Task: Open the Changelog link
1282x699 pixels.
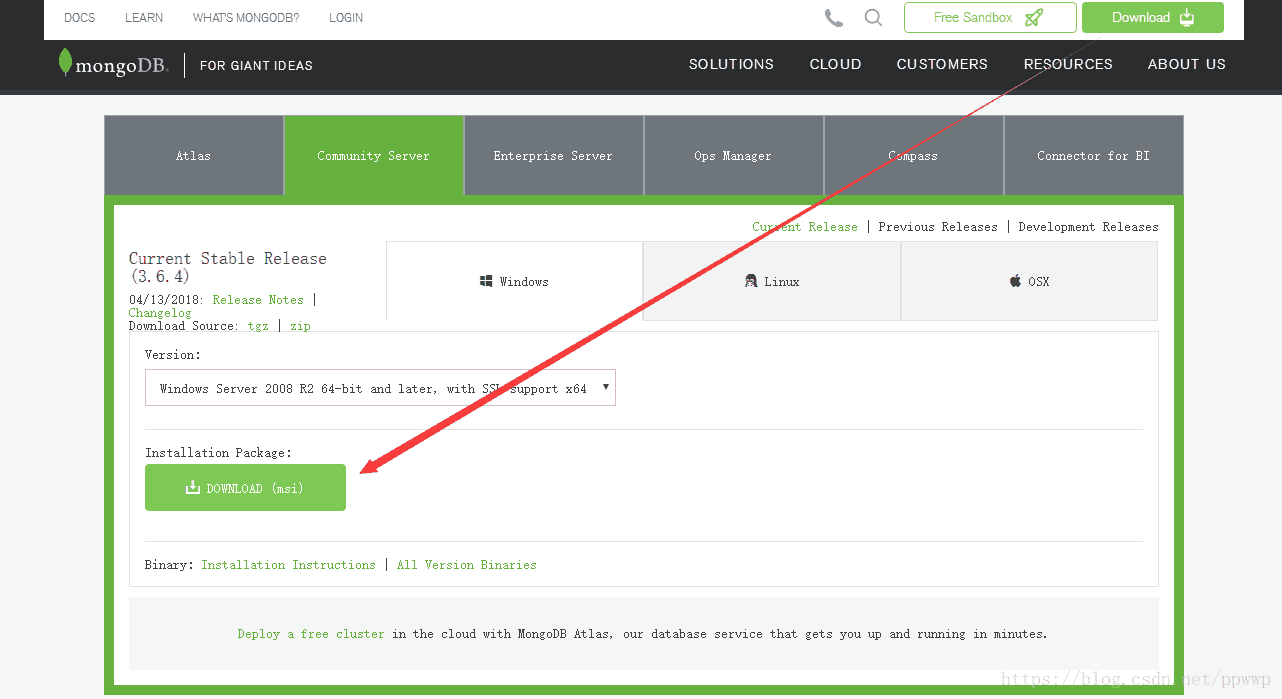Action: 160,313
